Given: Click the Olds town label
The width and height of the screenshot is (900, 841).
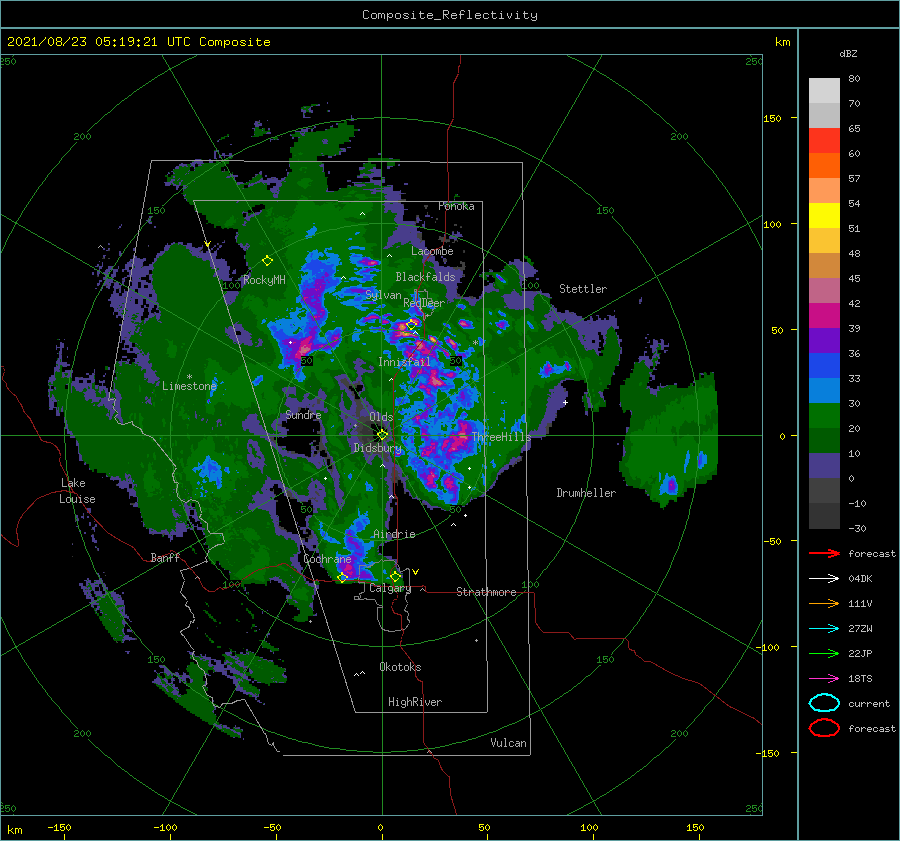Looking at the screenshot, I should pyautogui.click(x=381, y=417).
